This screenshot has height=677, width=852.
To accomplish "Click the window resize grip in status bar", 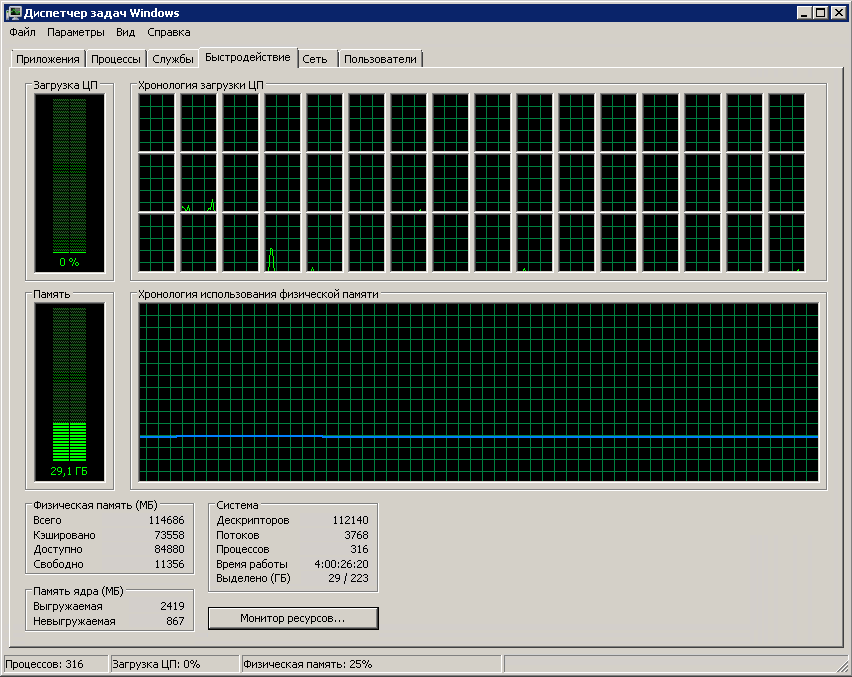I will click(842, 666).
